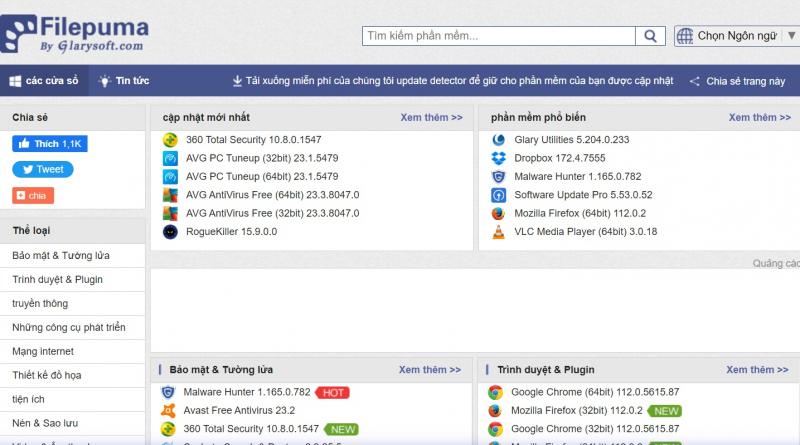
Task: Open the Tin tức menu tab
Action: click(x=124, y=81)
